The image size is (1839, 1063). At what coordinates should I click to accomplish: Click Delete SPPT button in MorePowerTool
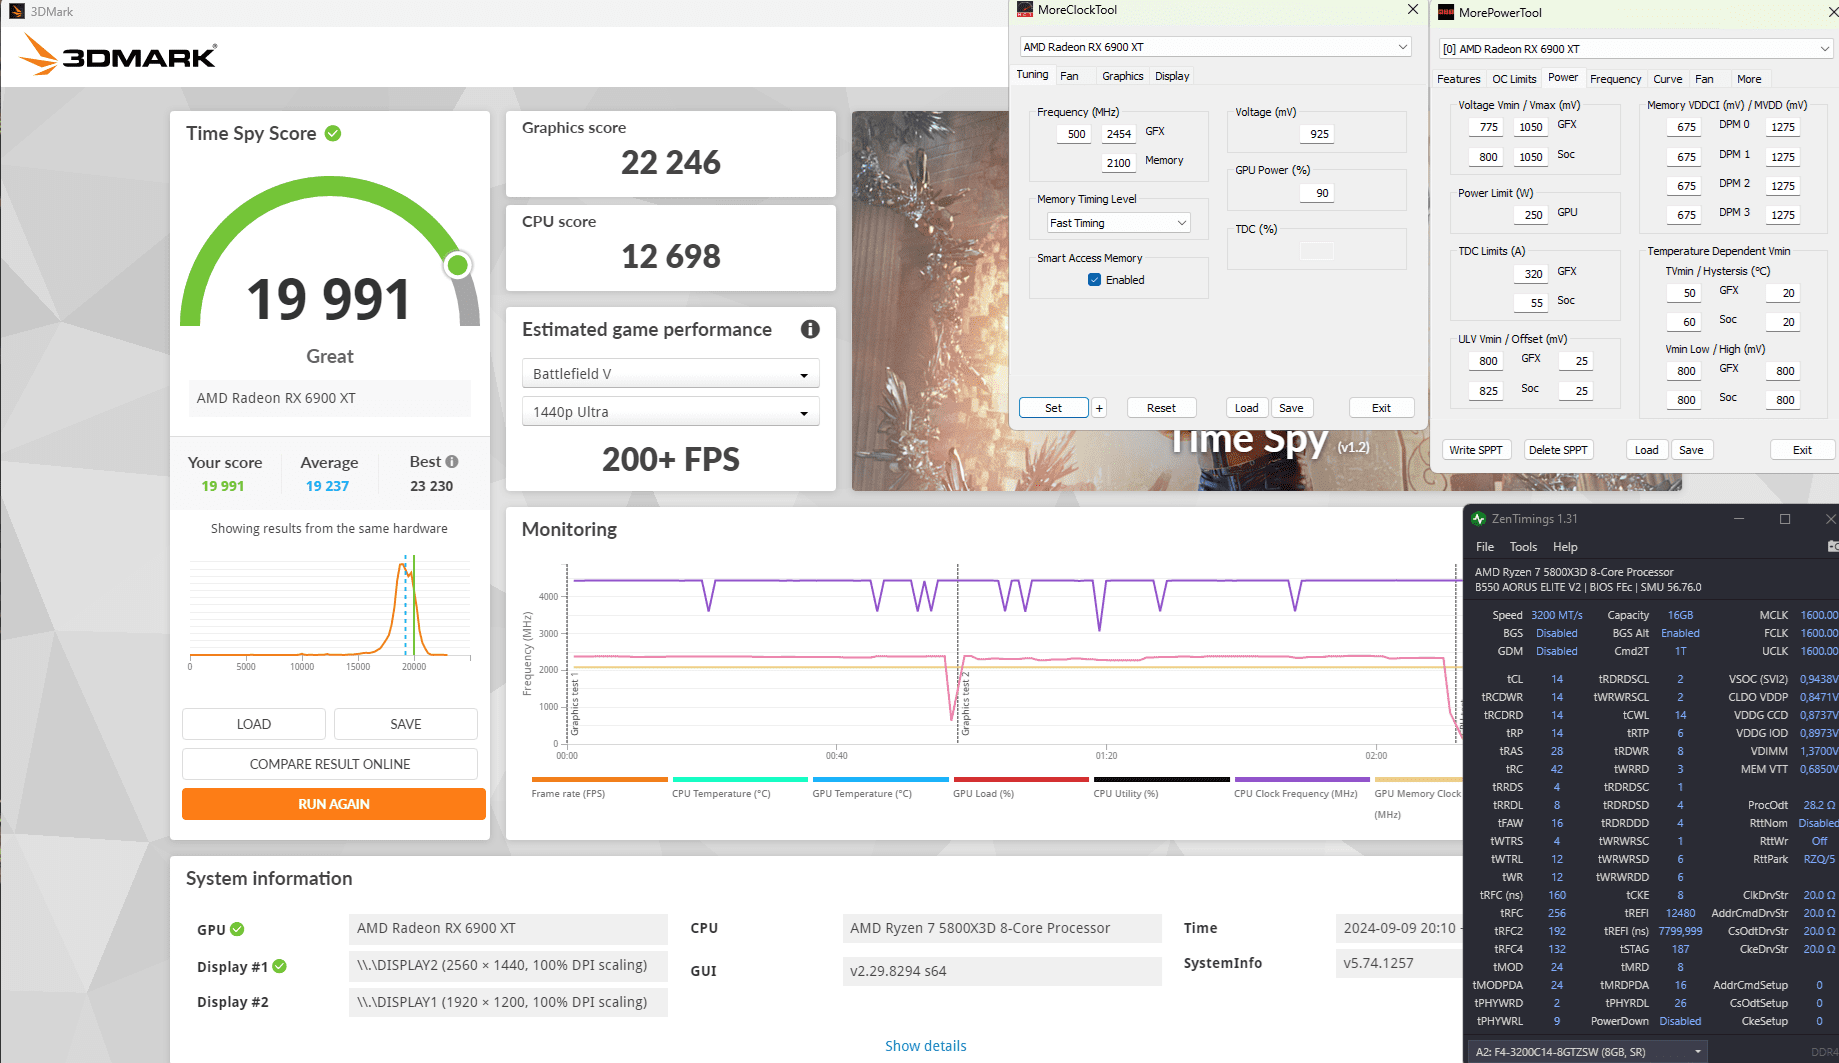[1558, 450]
